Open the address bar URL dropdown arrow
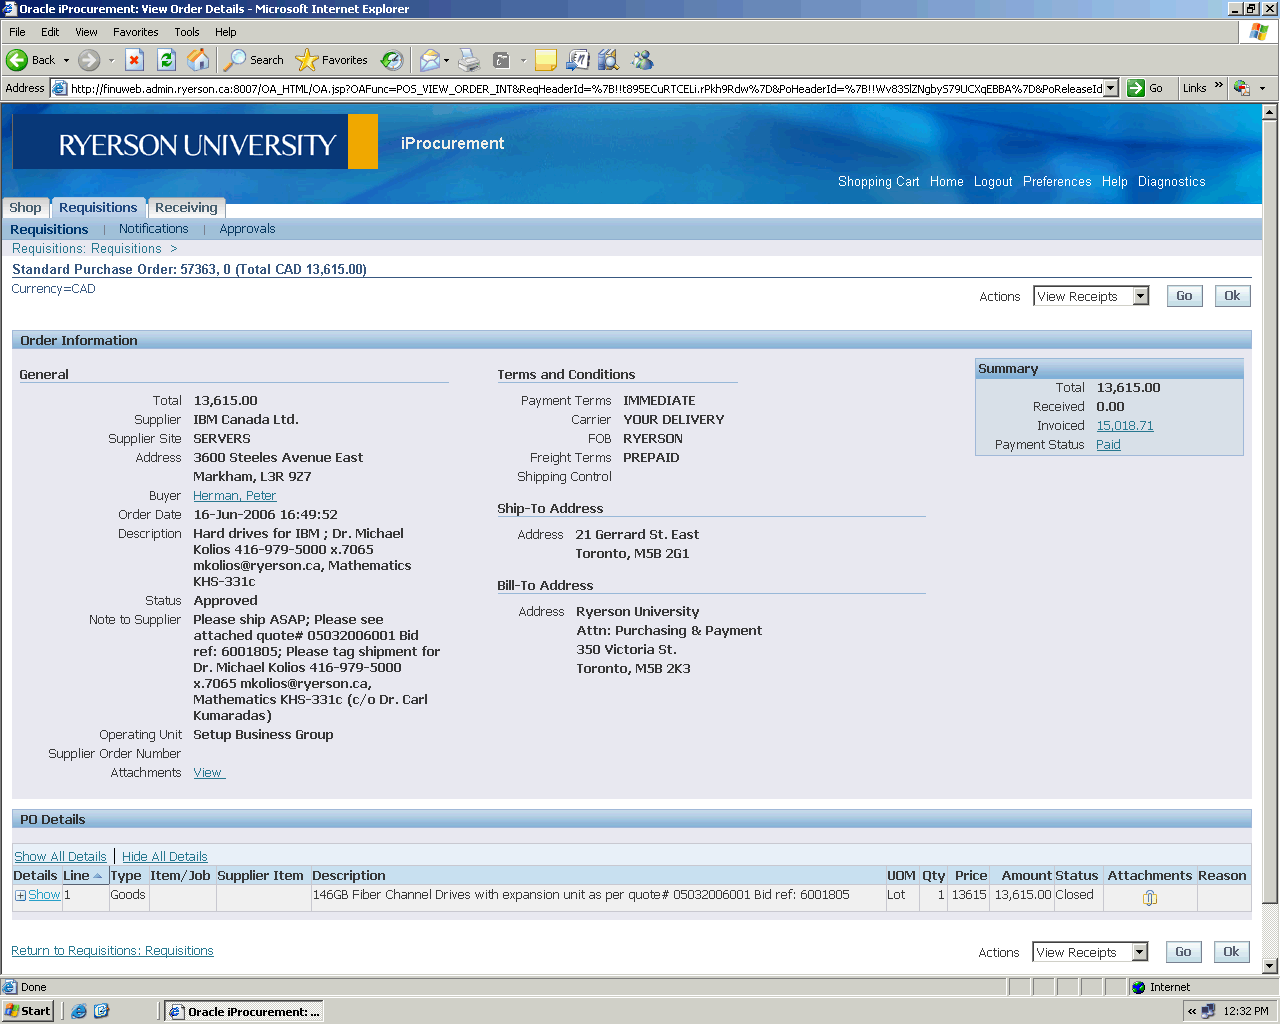 [1110, 88]
